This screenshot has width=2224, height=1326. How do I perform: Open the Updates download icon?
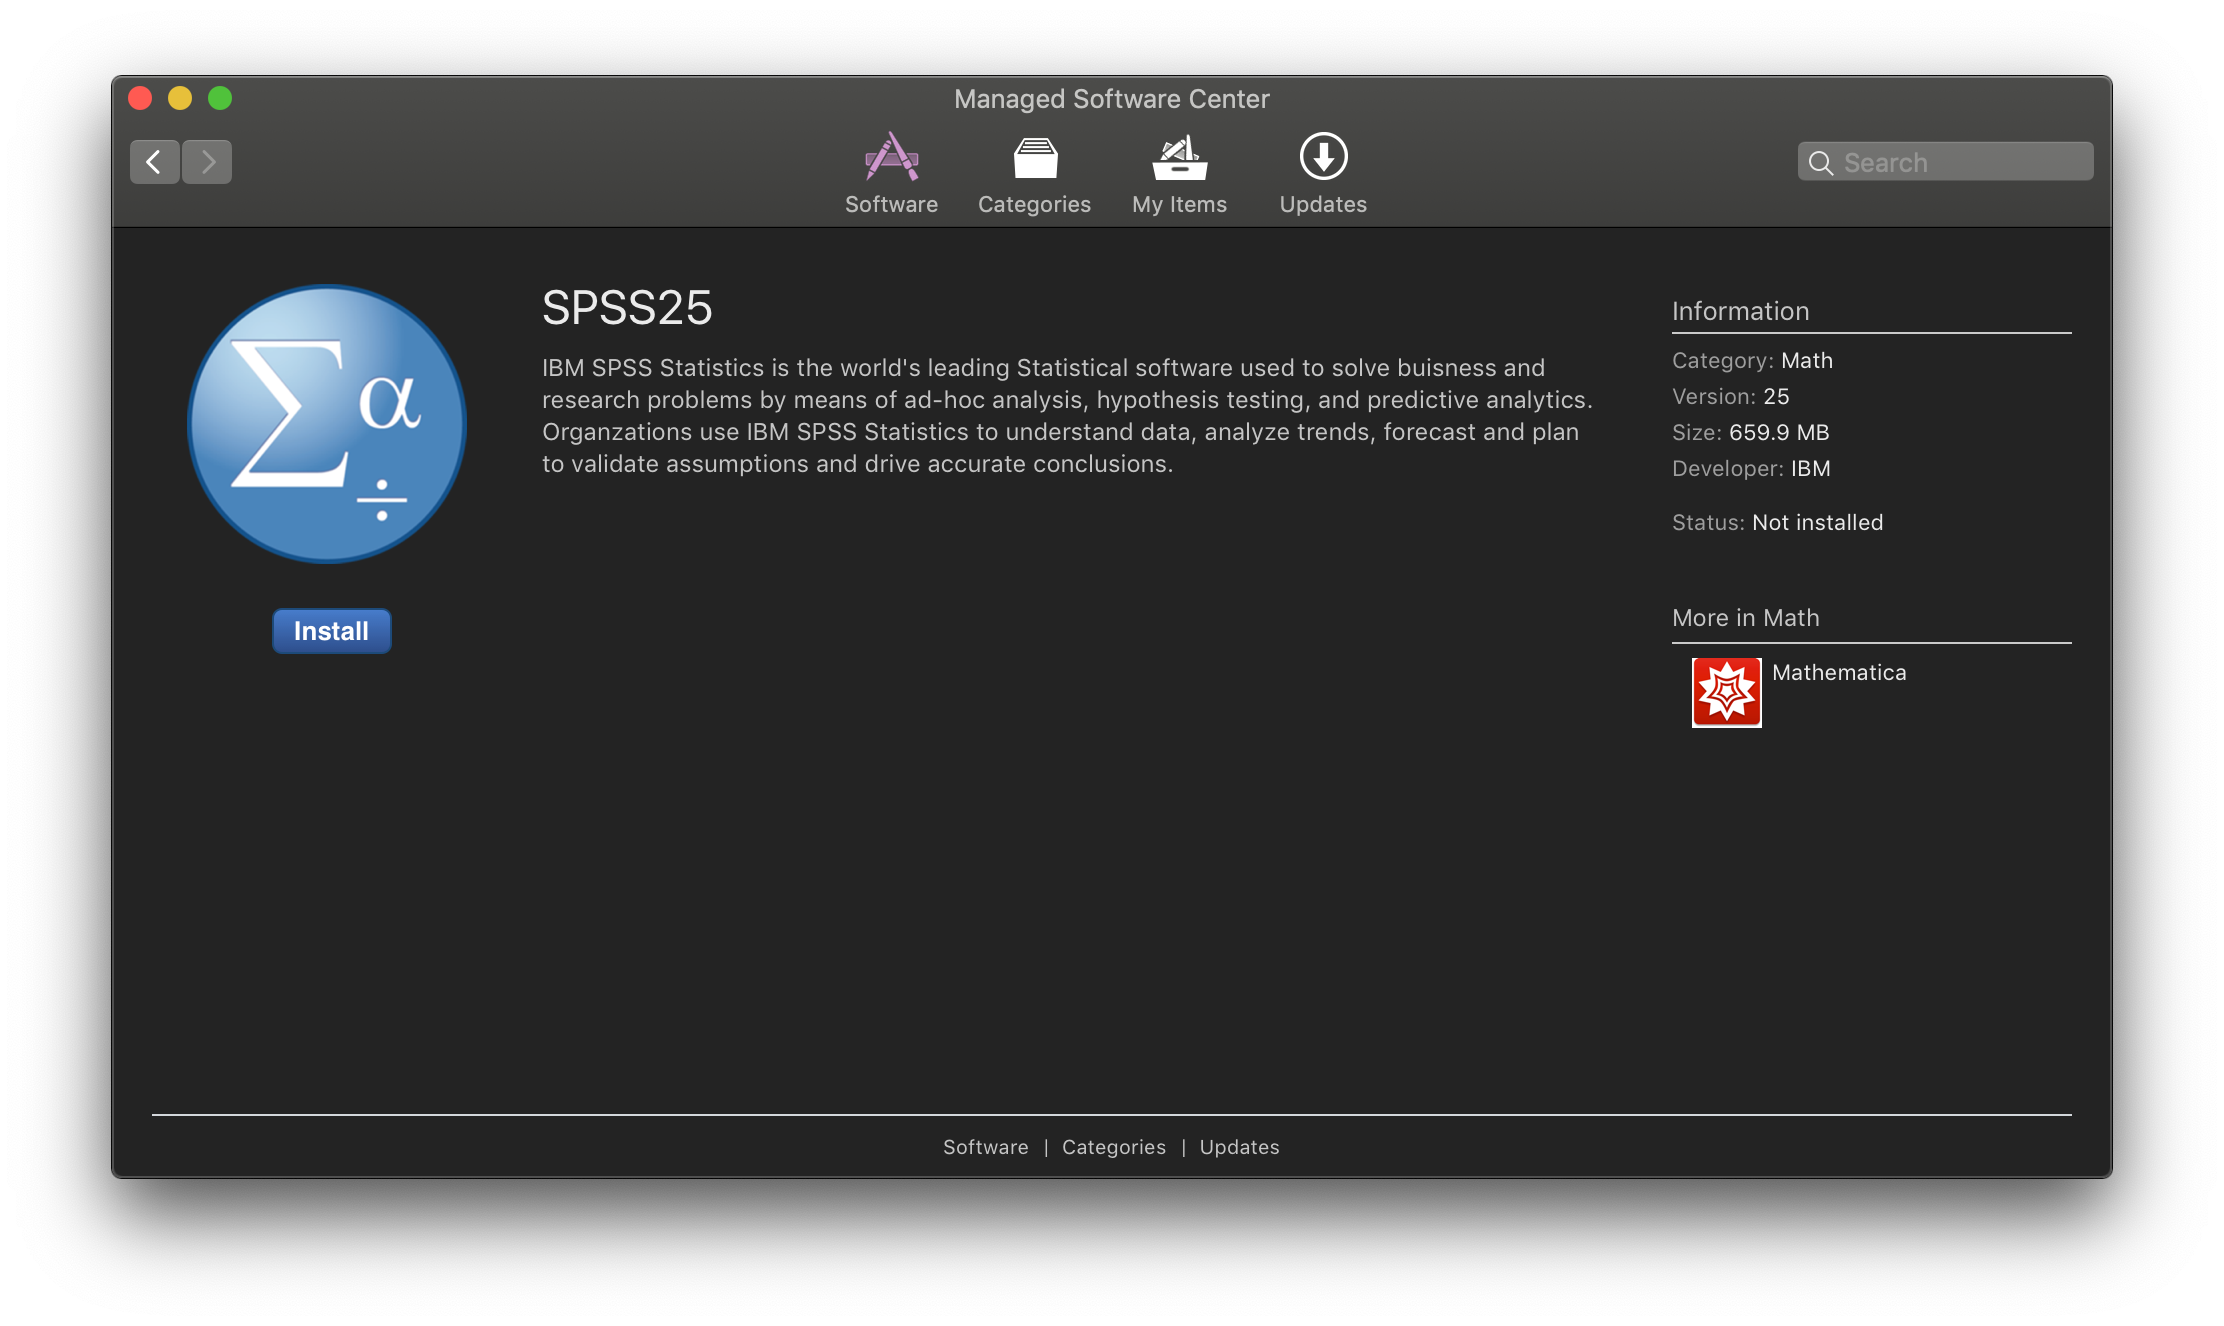pyautogui.click(x=1323, y=157)
